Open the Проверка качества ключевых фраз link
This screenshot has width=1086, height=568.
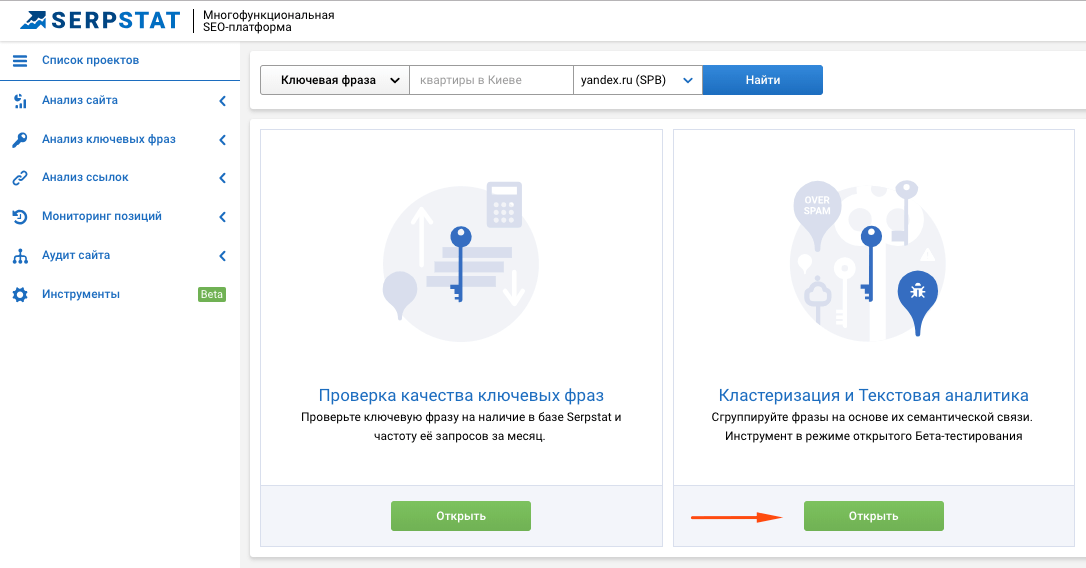click(x=461, y=396)
